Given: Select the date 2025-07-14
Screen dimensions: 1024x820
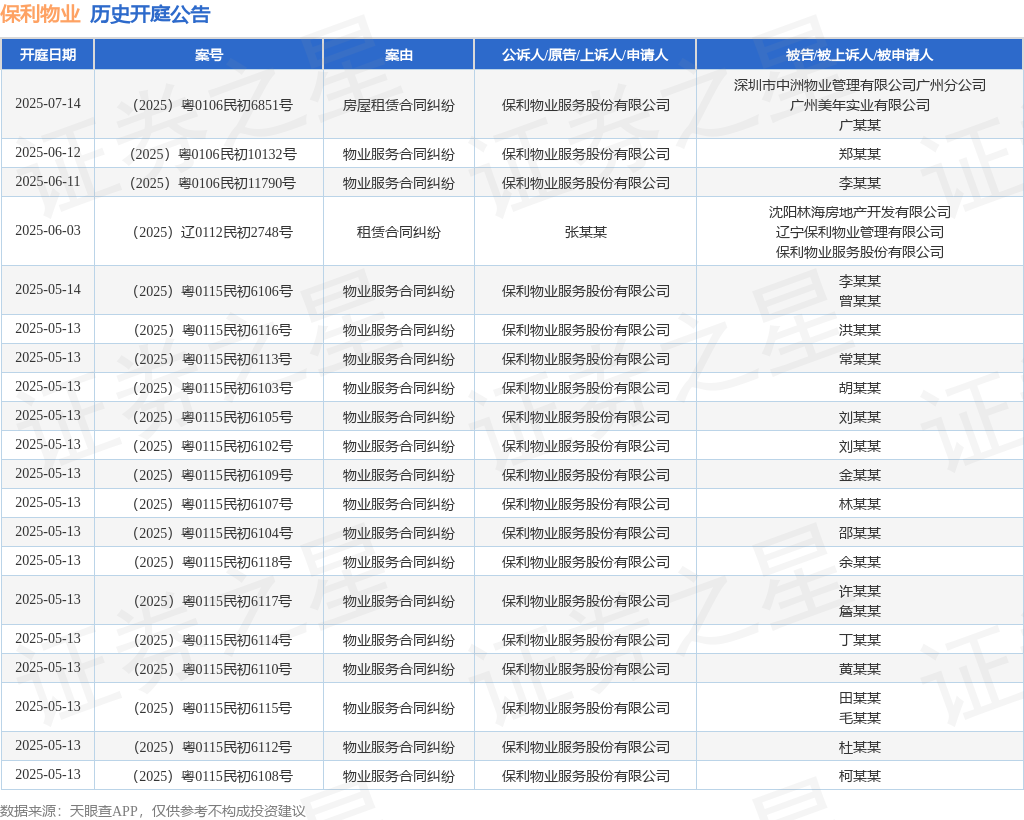Looking at the screenshot, I should (48, 104).
